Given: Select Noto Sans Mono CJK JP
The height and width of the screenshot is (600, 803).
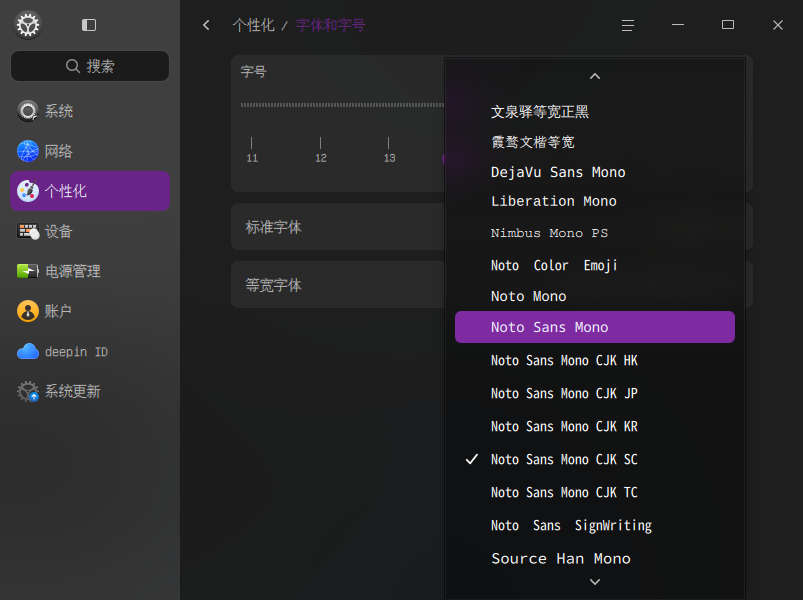Looking at the screenshot, I should (x=595, y=393).
